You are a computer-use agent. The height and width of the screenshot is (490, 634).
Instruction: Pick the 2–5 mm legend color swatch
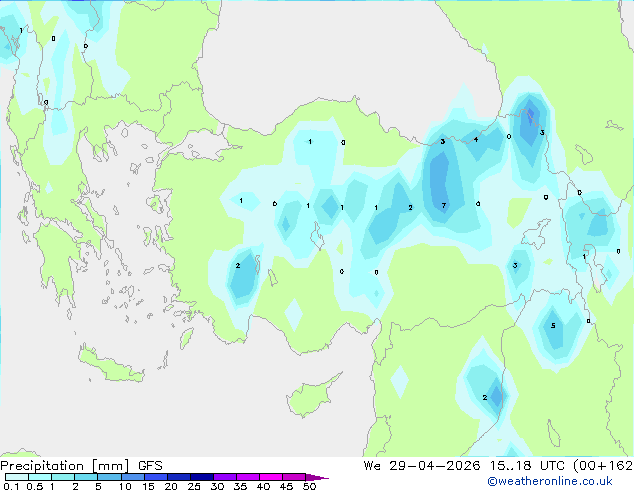click(x=86, y=477)
